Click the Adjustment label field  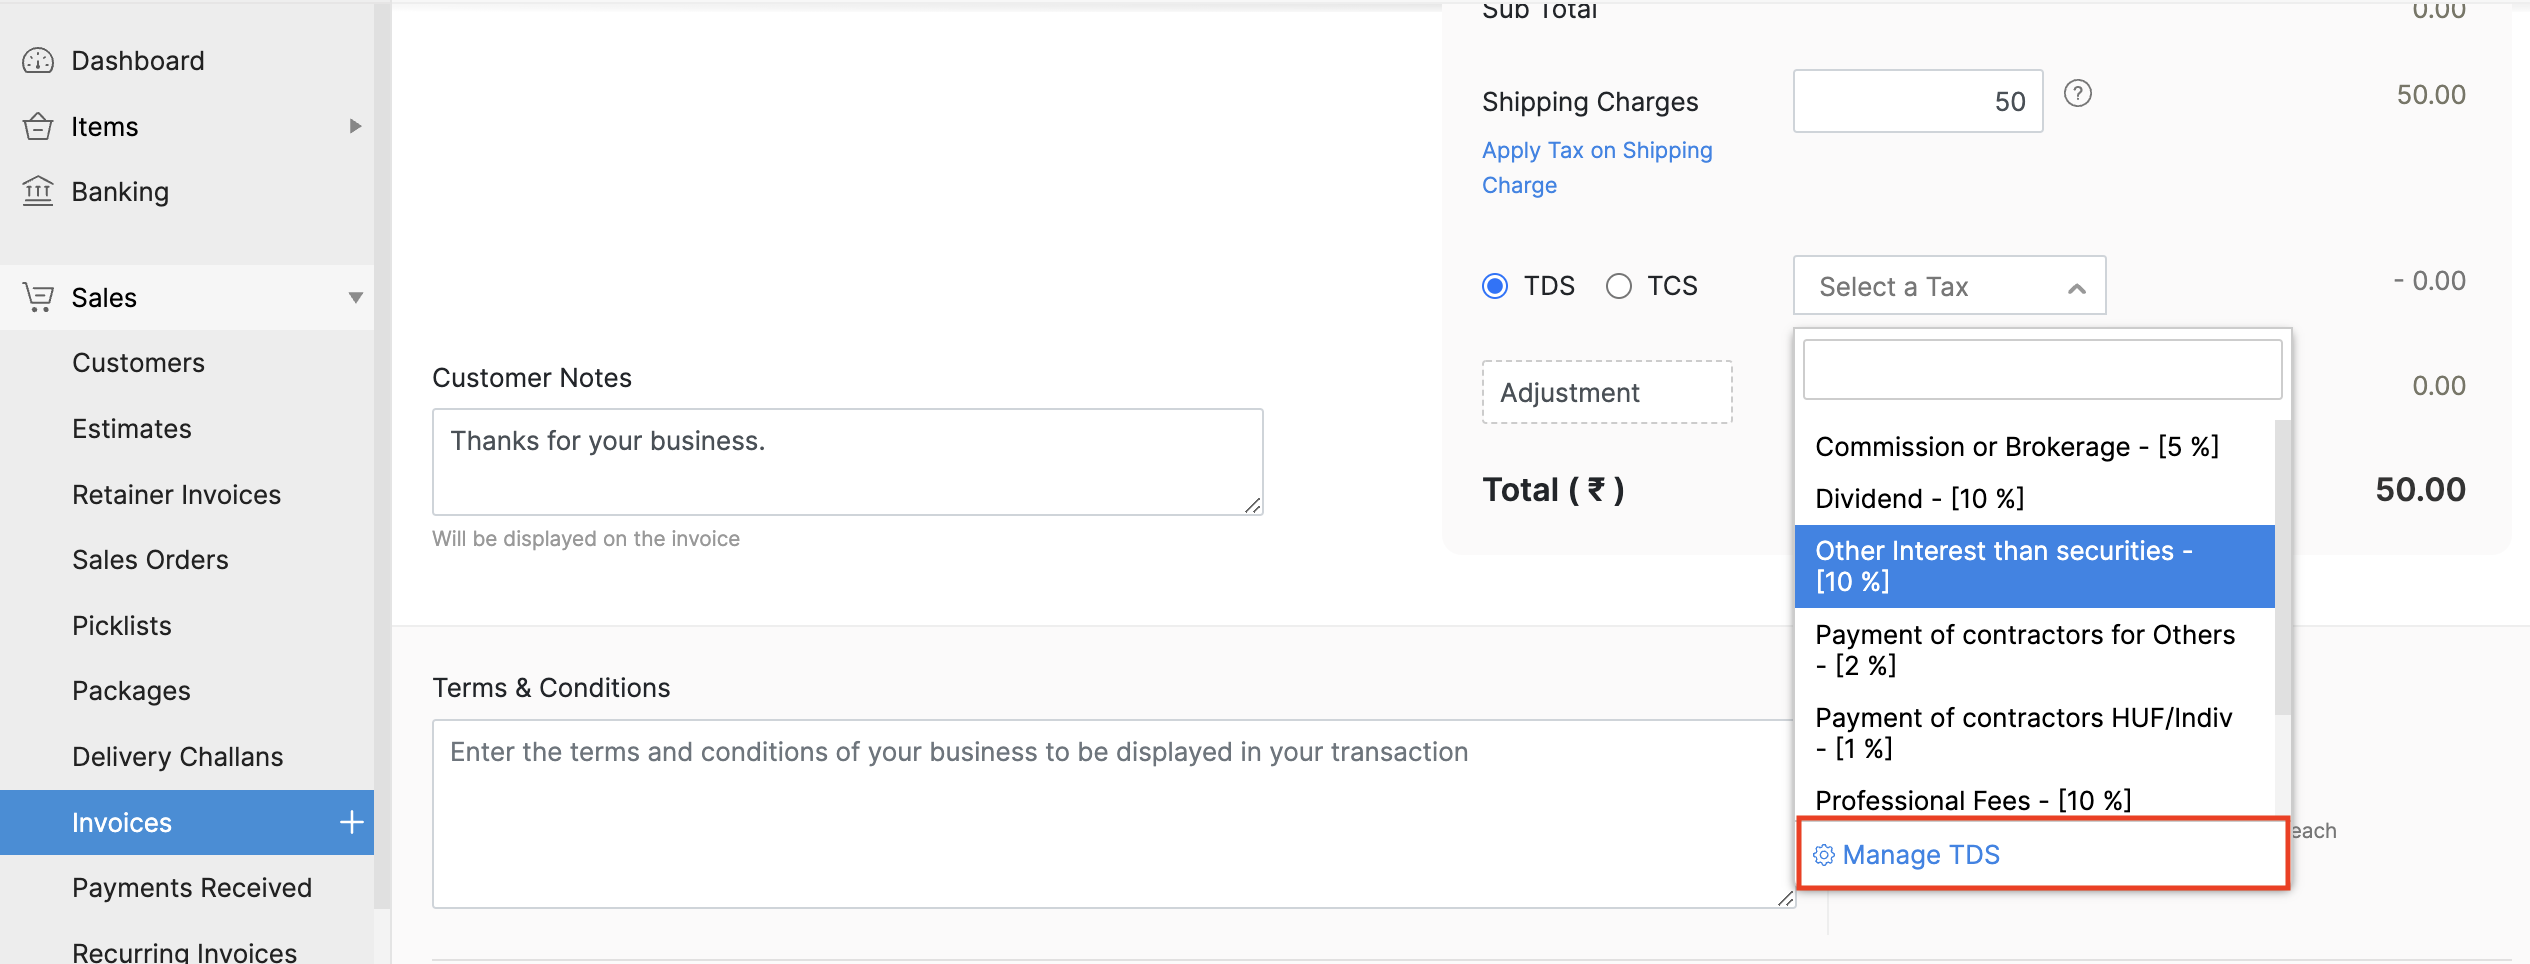click(1606, 392)
